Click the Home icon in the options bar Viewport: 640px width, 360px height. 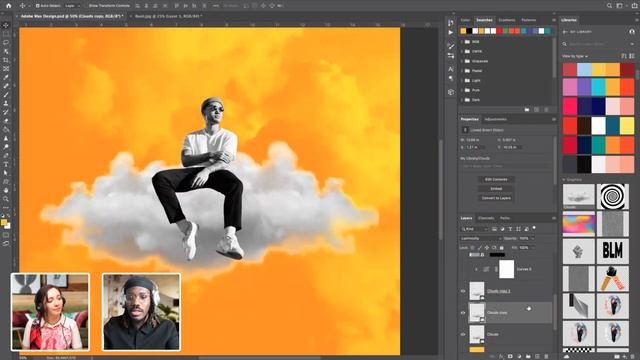click(x=9, y=6)
